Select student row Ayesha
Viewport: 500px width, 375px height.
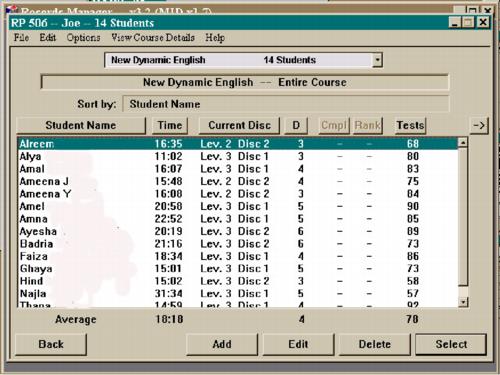(238, 231)
